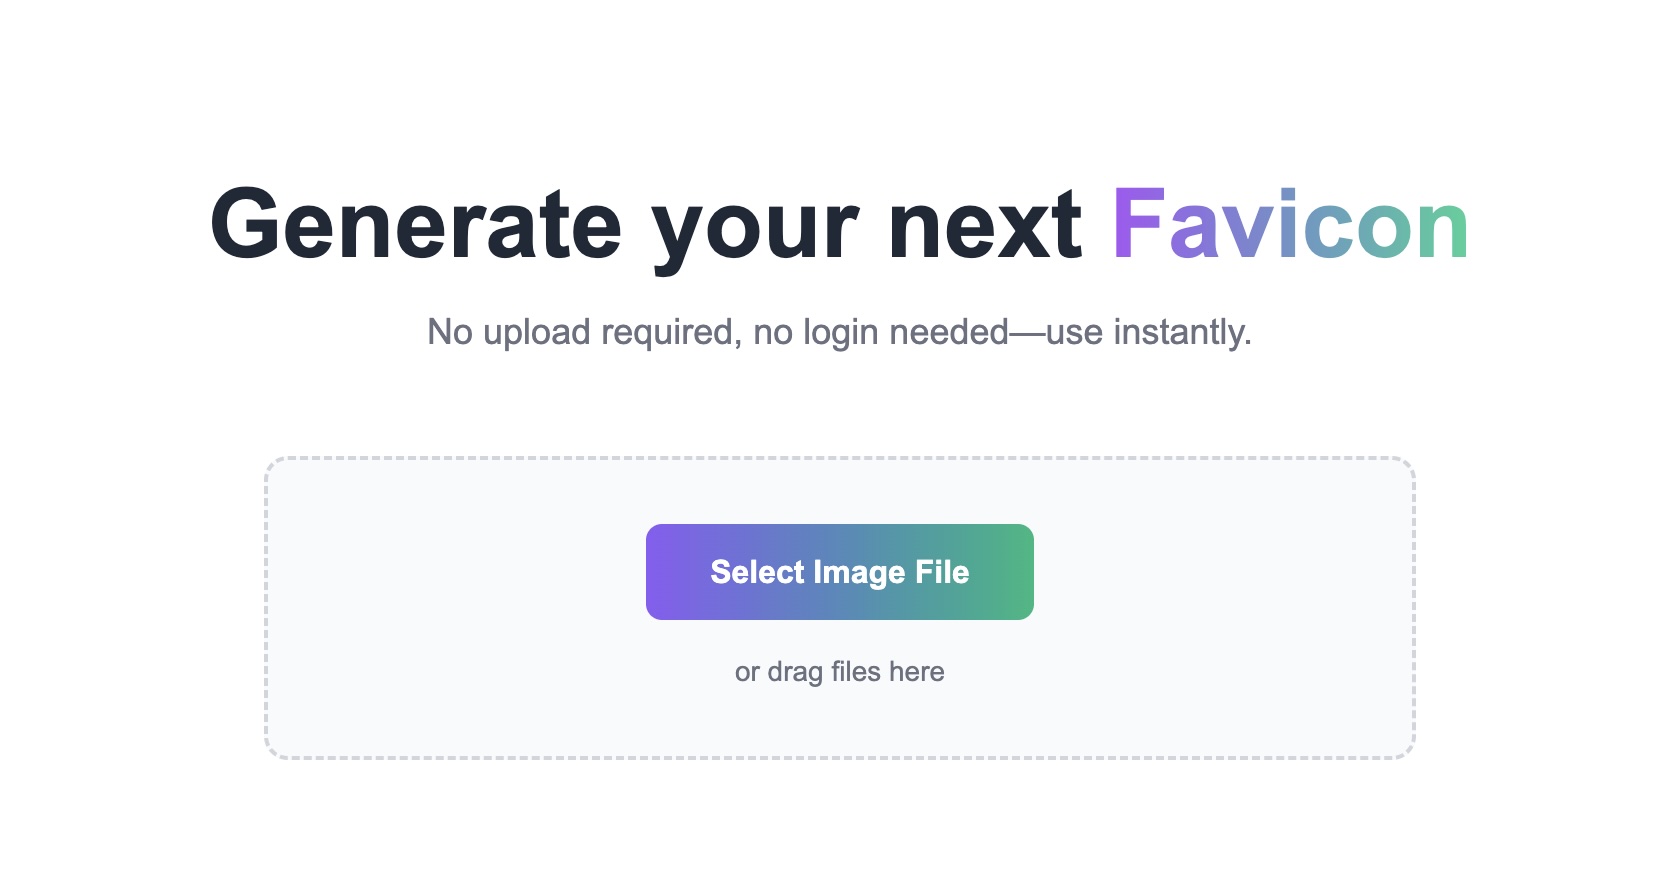Click the "use instantly" phrase in subtitle
This screenshot has height=876, width=1662.
tap(1148, 332)
